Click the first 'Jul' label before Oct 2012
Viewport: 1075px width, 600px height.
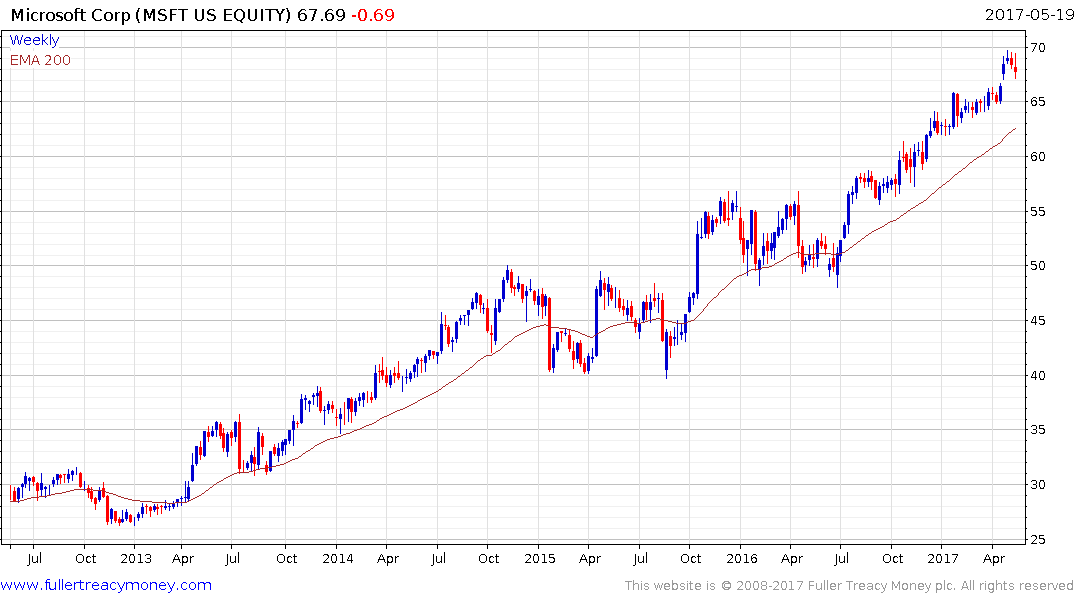pyautogui.click(x=35, y=558)
